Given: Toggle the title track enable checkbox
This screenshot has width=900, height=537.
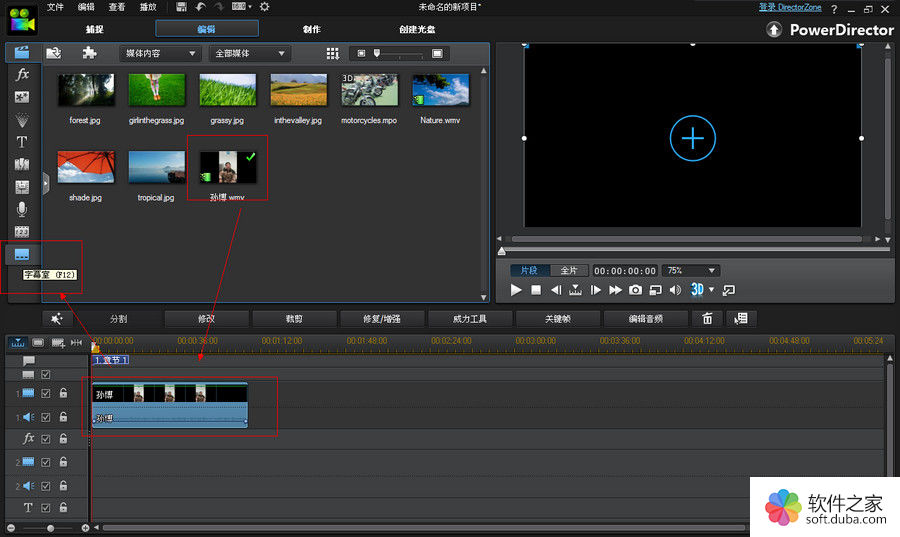Looking at the screenshot, I should click(46, 508).
